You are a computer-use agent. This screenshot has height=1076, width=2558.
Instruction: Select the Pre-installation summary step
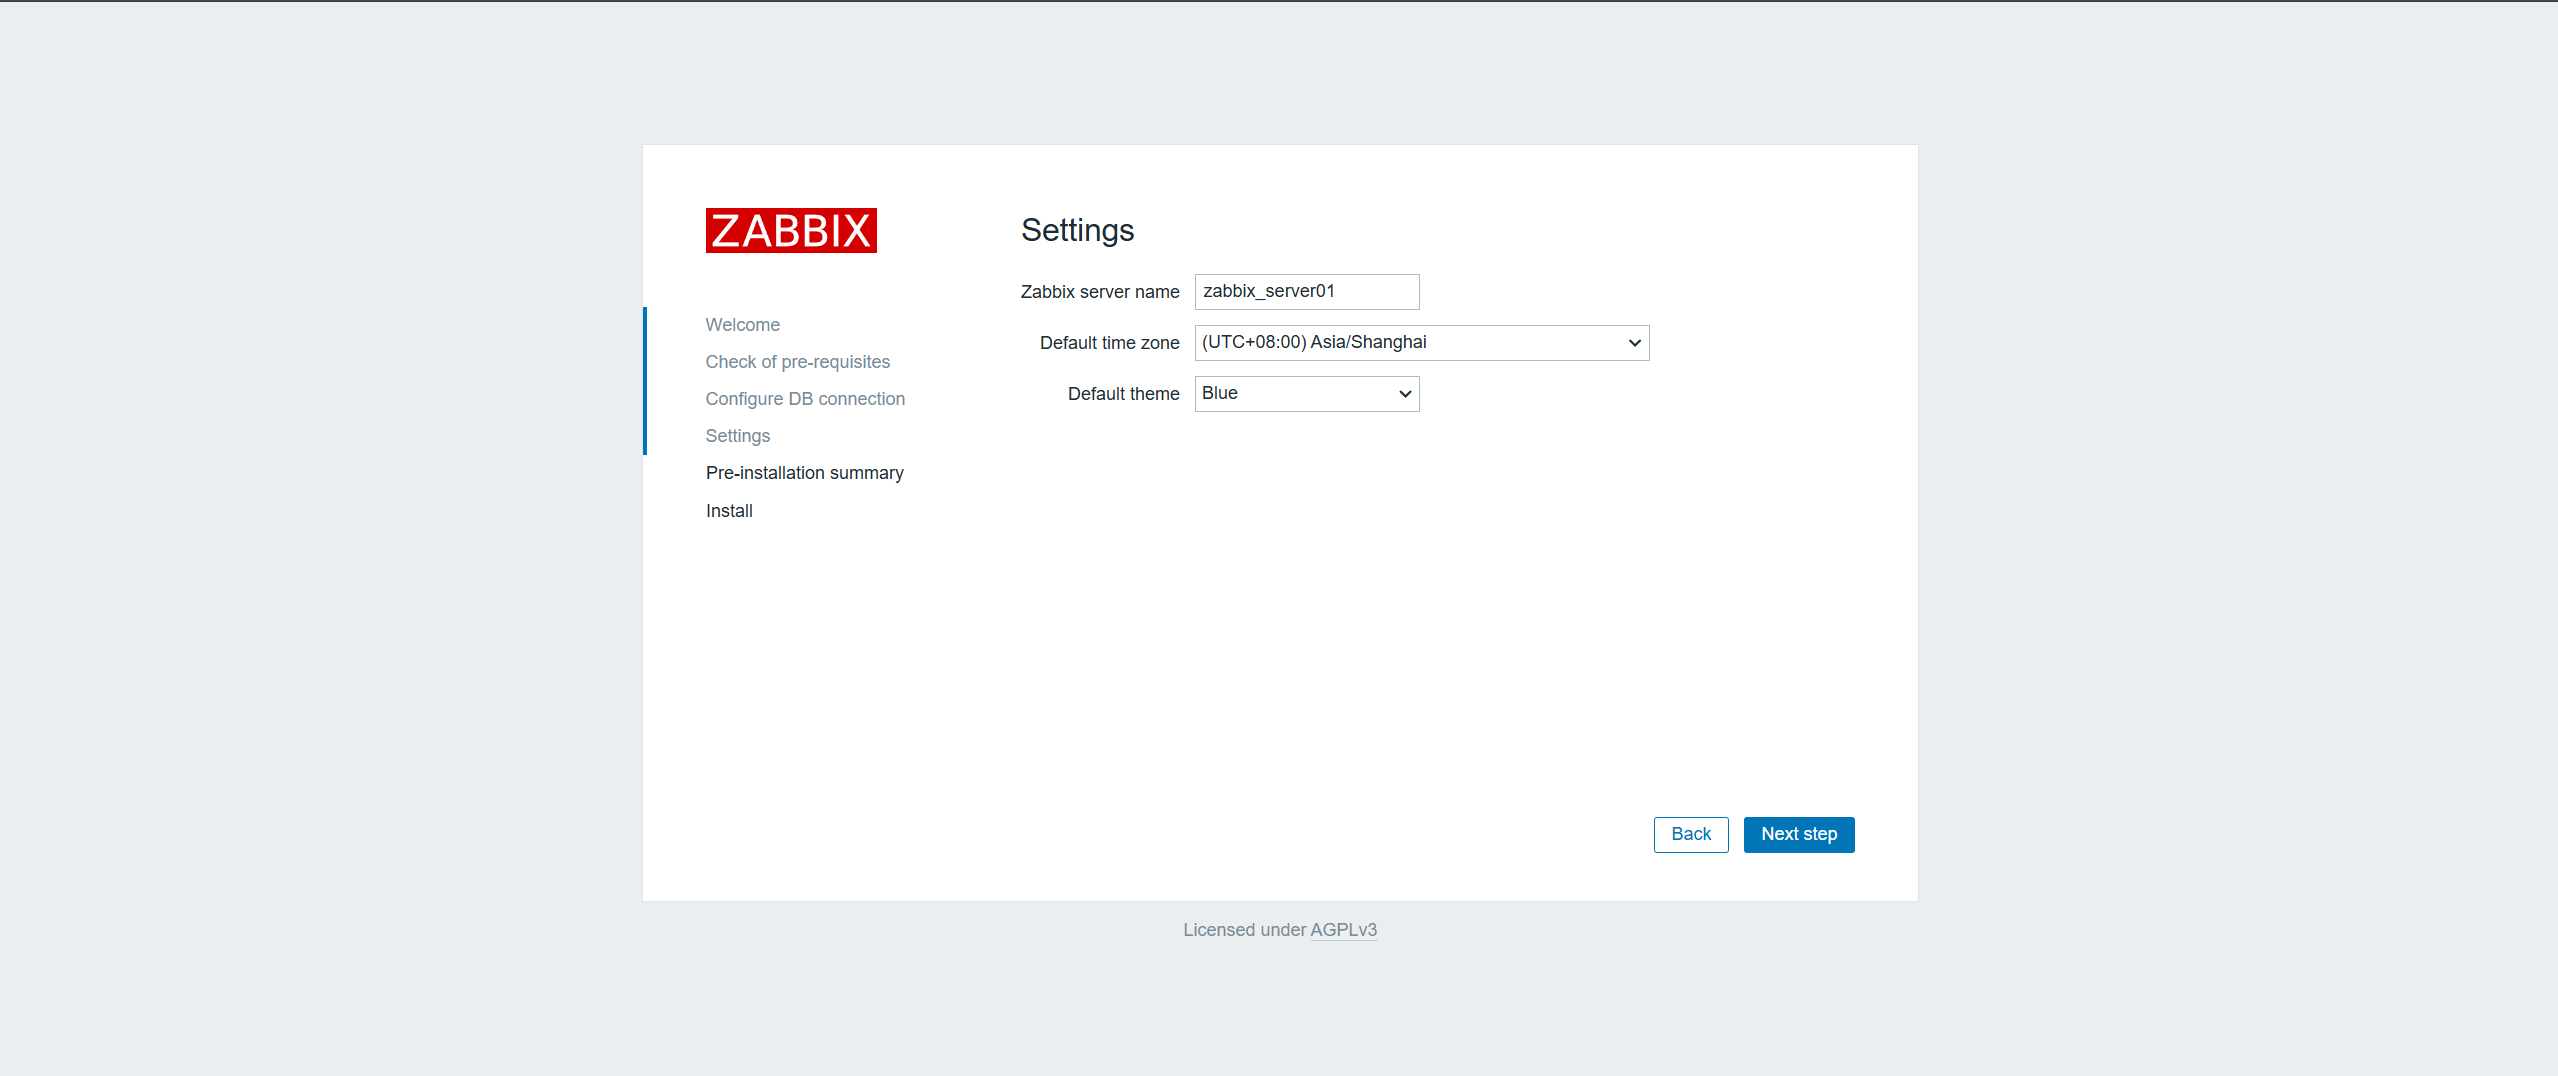point(805,473)
